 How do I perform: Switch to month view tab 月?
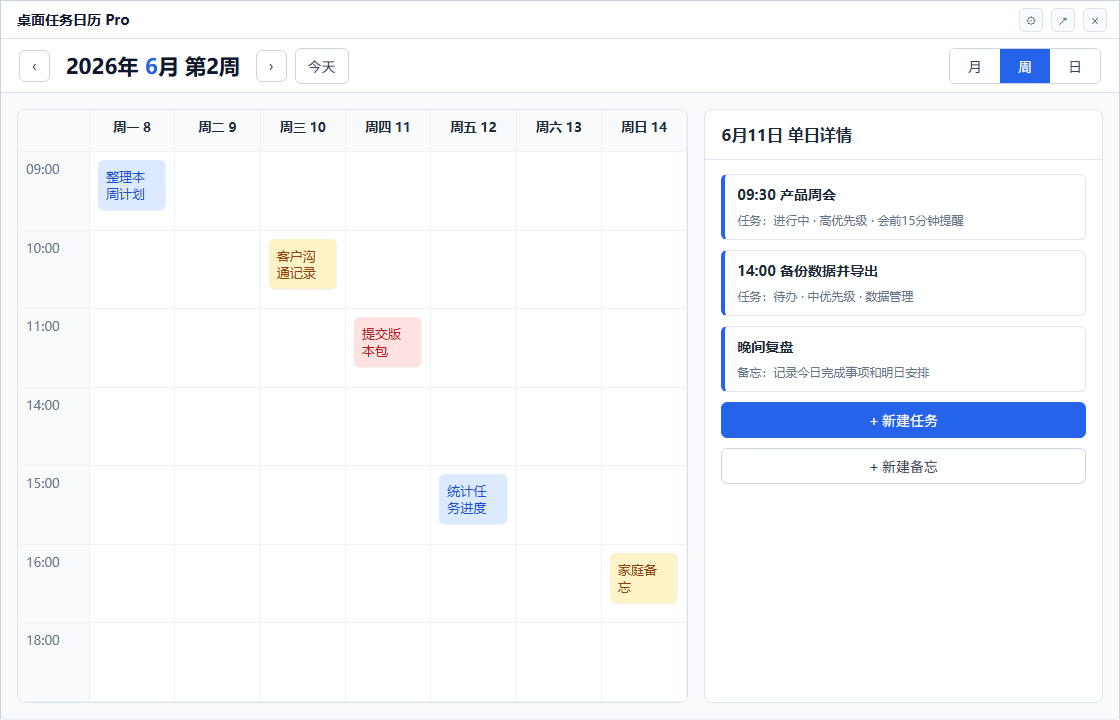[975, 66]
